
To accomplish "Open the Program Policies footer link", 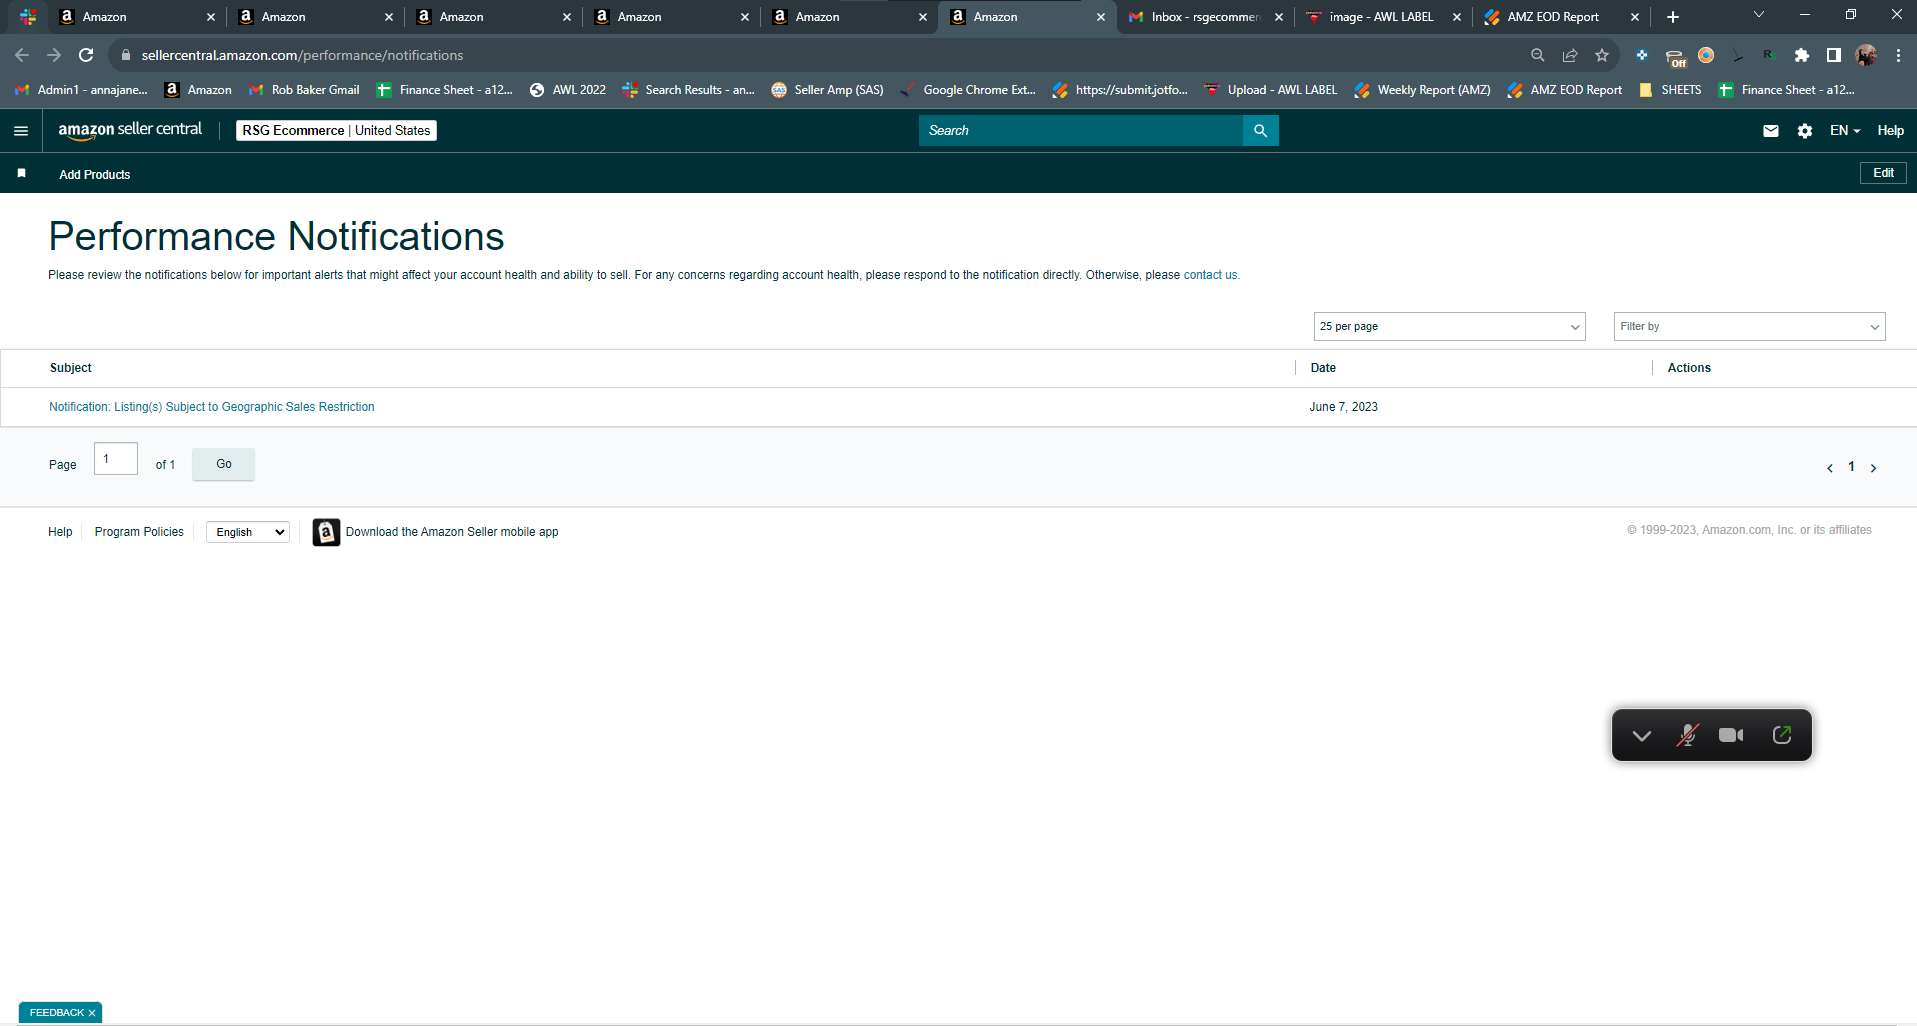I will 139,532.
